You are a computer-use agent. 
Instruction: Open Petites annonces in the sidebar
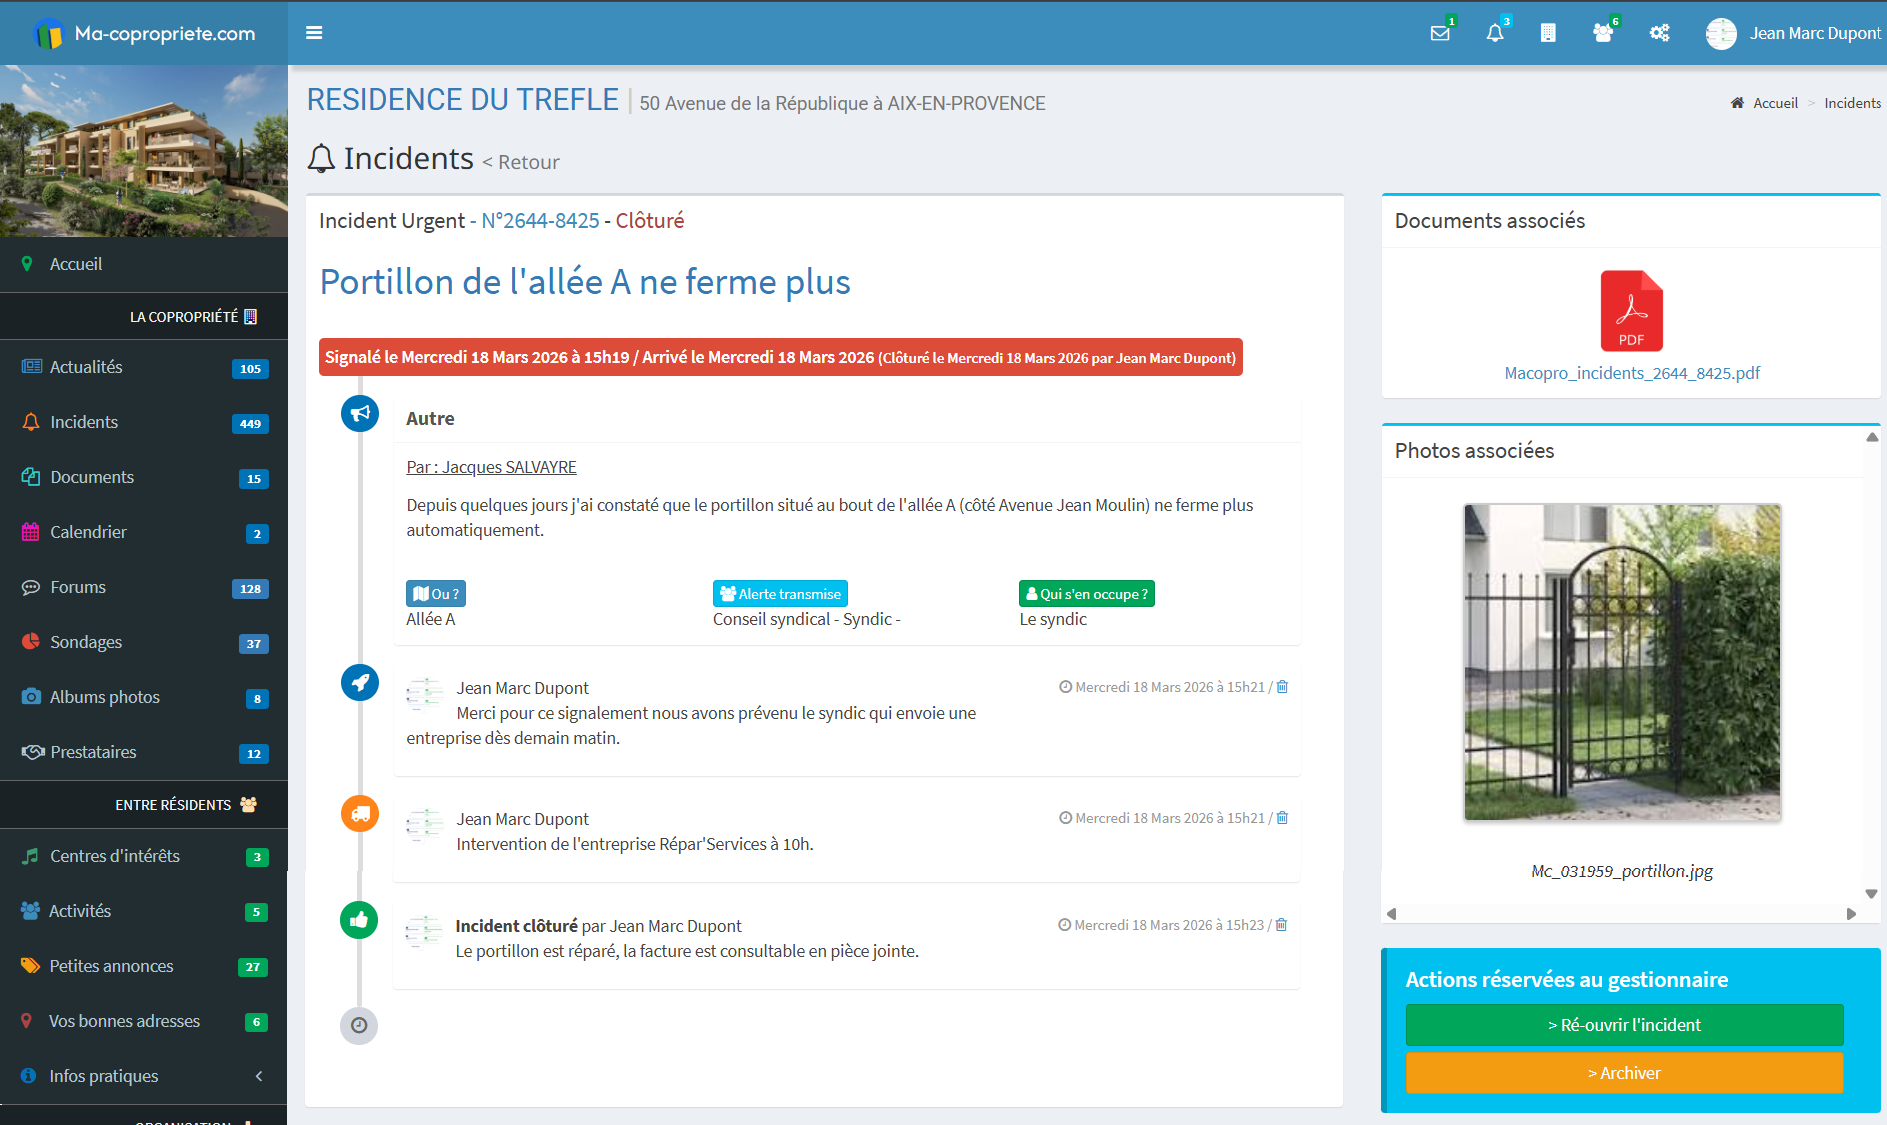[144, 966]
